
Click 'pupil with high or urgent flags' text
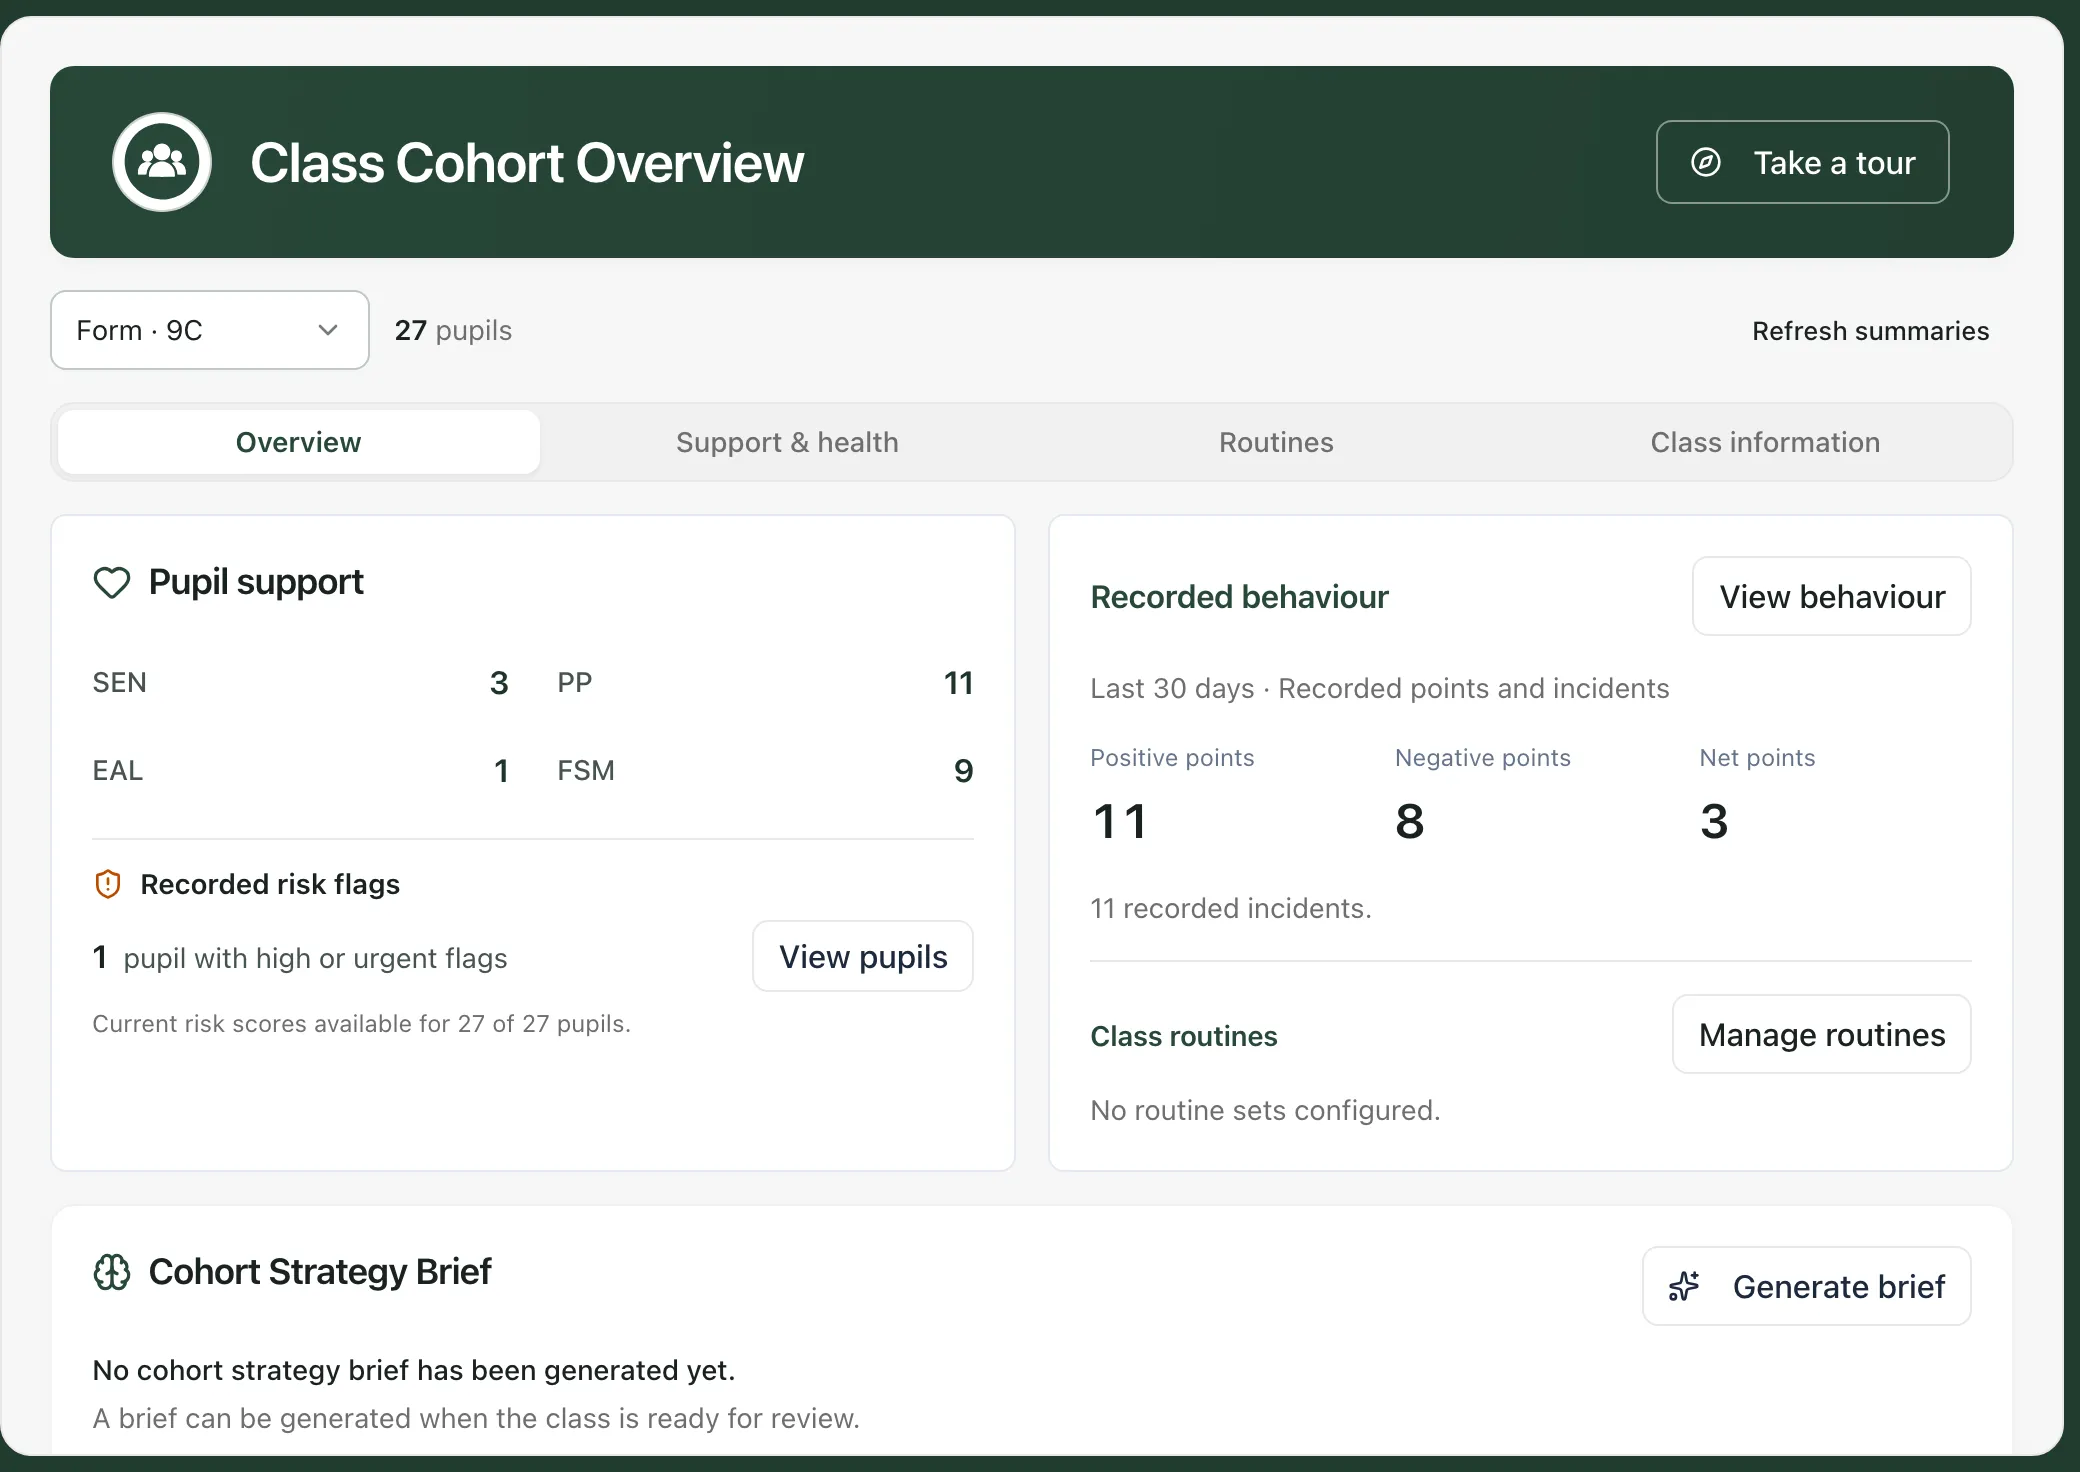tap(315, 958)
